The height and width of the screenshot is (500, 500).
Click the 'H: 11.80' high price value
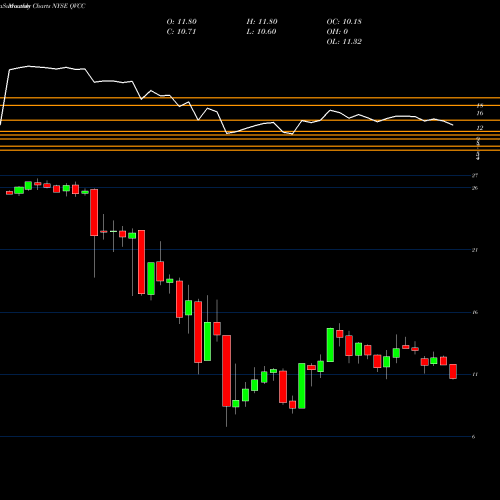[262, 22]
